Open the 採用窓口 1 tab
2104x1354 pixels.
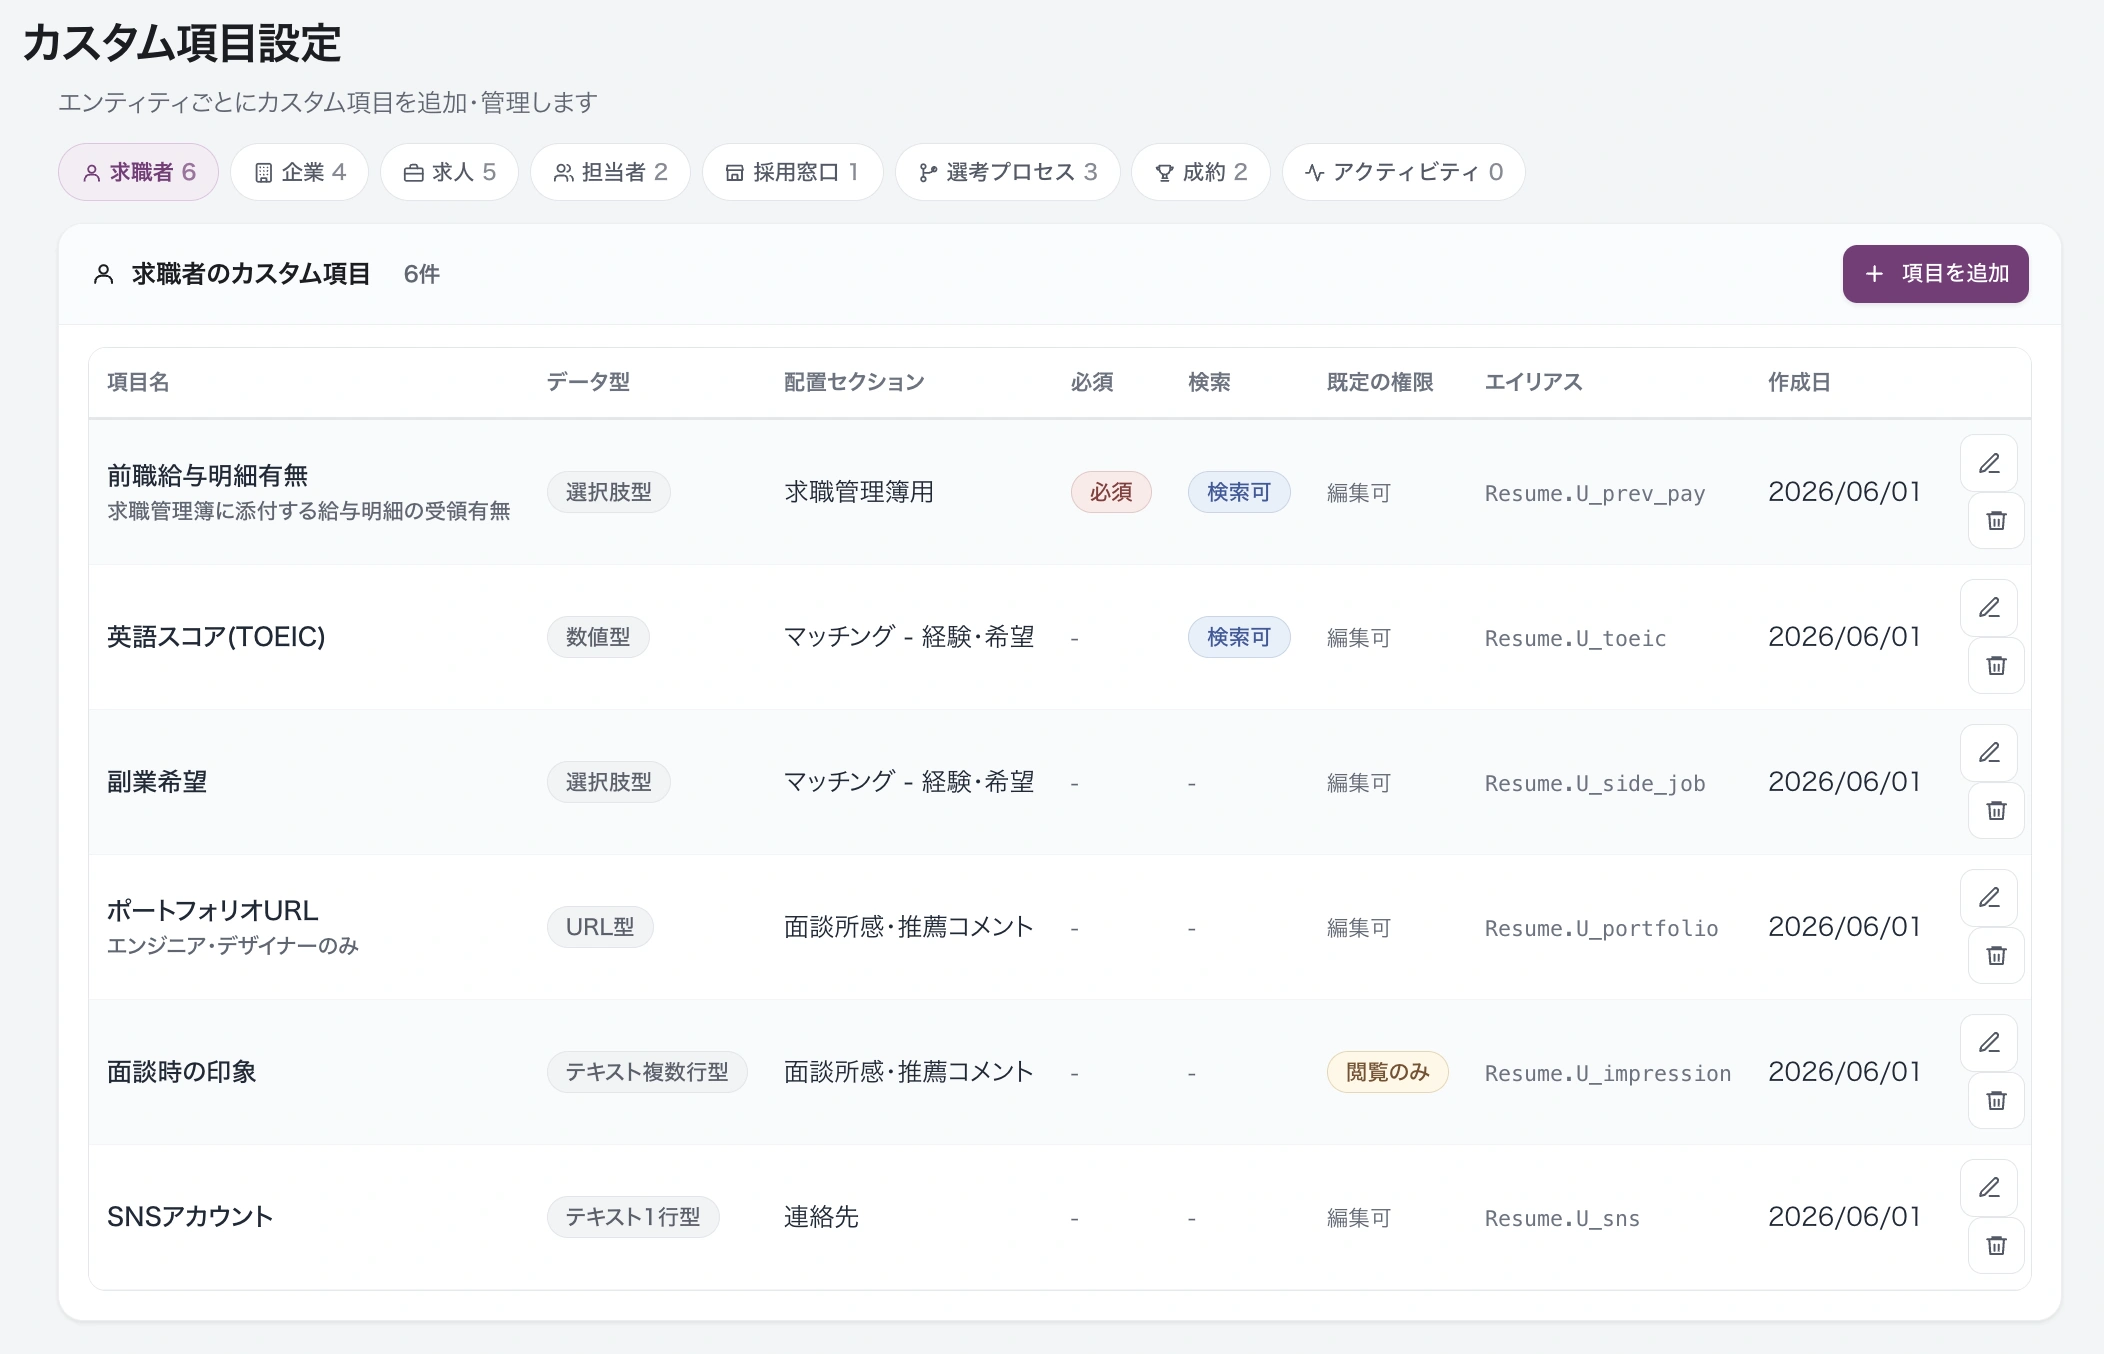pos(792,172)
